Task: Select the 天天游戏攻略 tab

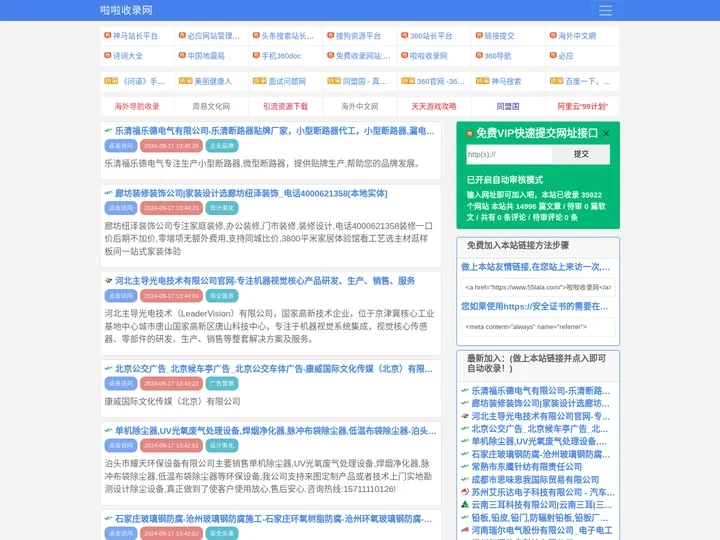Action: [434, 107]
